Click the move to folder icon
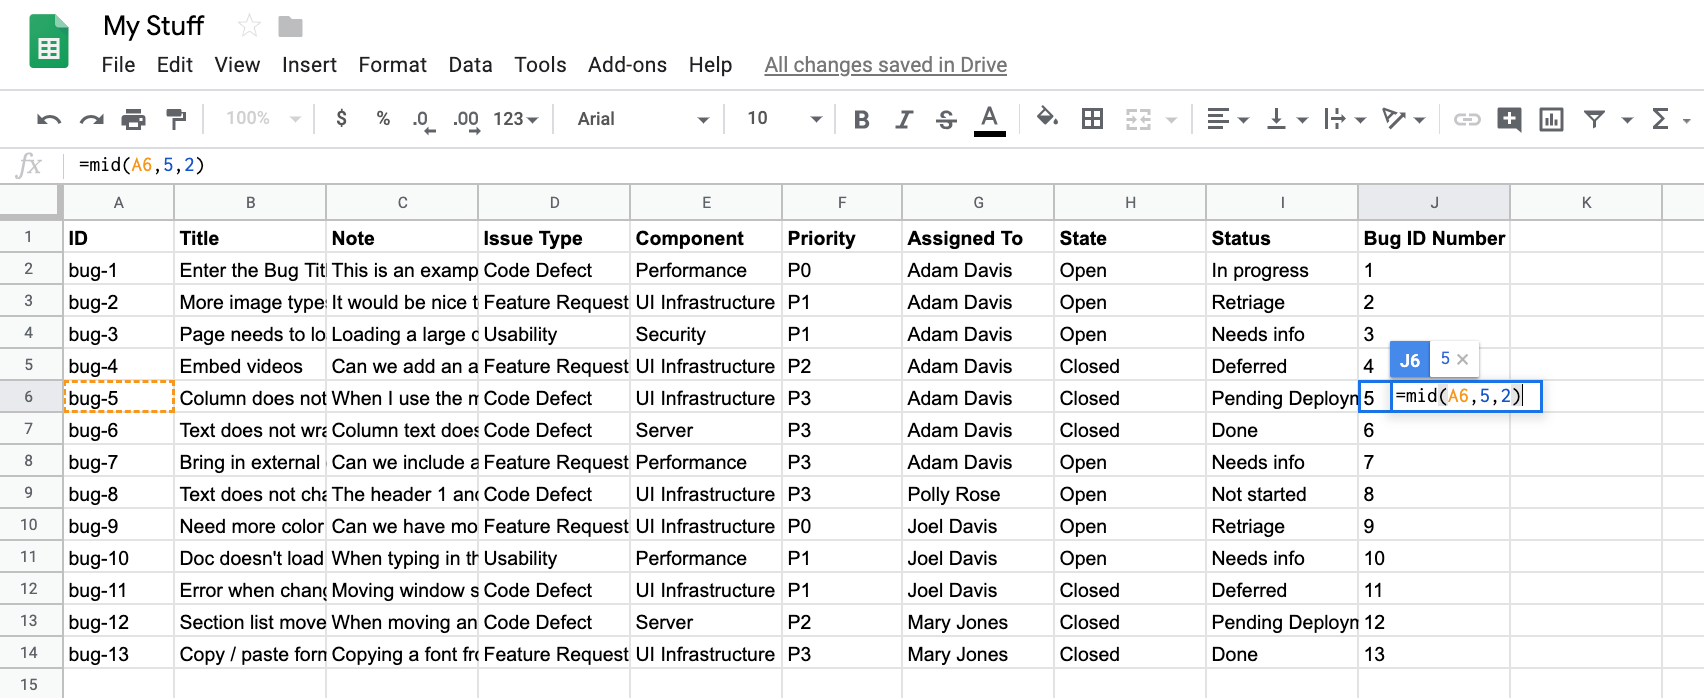This screenshot has height=698, width=1704. 290,26
